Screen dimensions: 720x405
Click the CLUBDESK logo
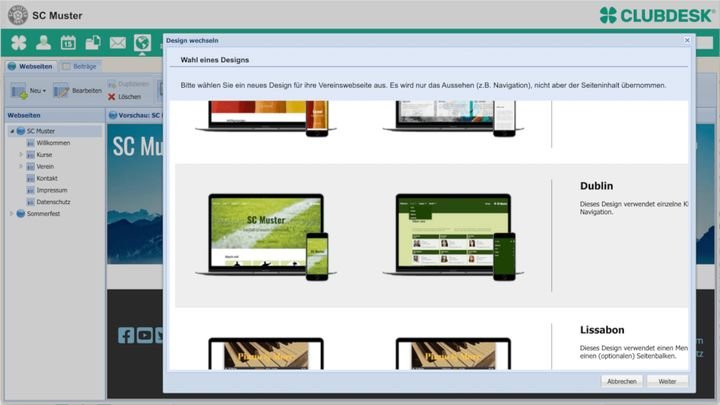[656, 15]
